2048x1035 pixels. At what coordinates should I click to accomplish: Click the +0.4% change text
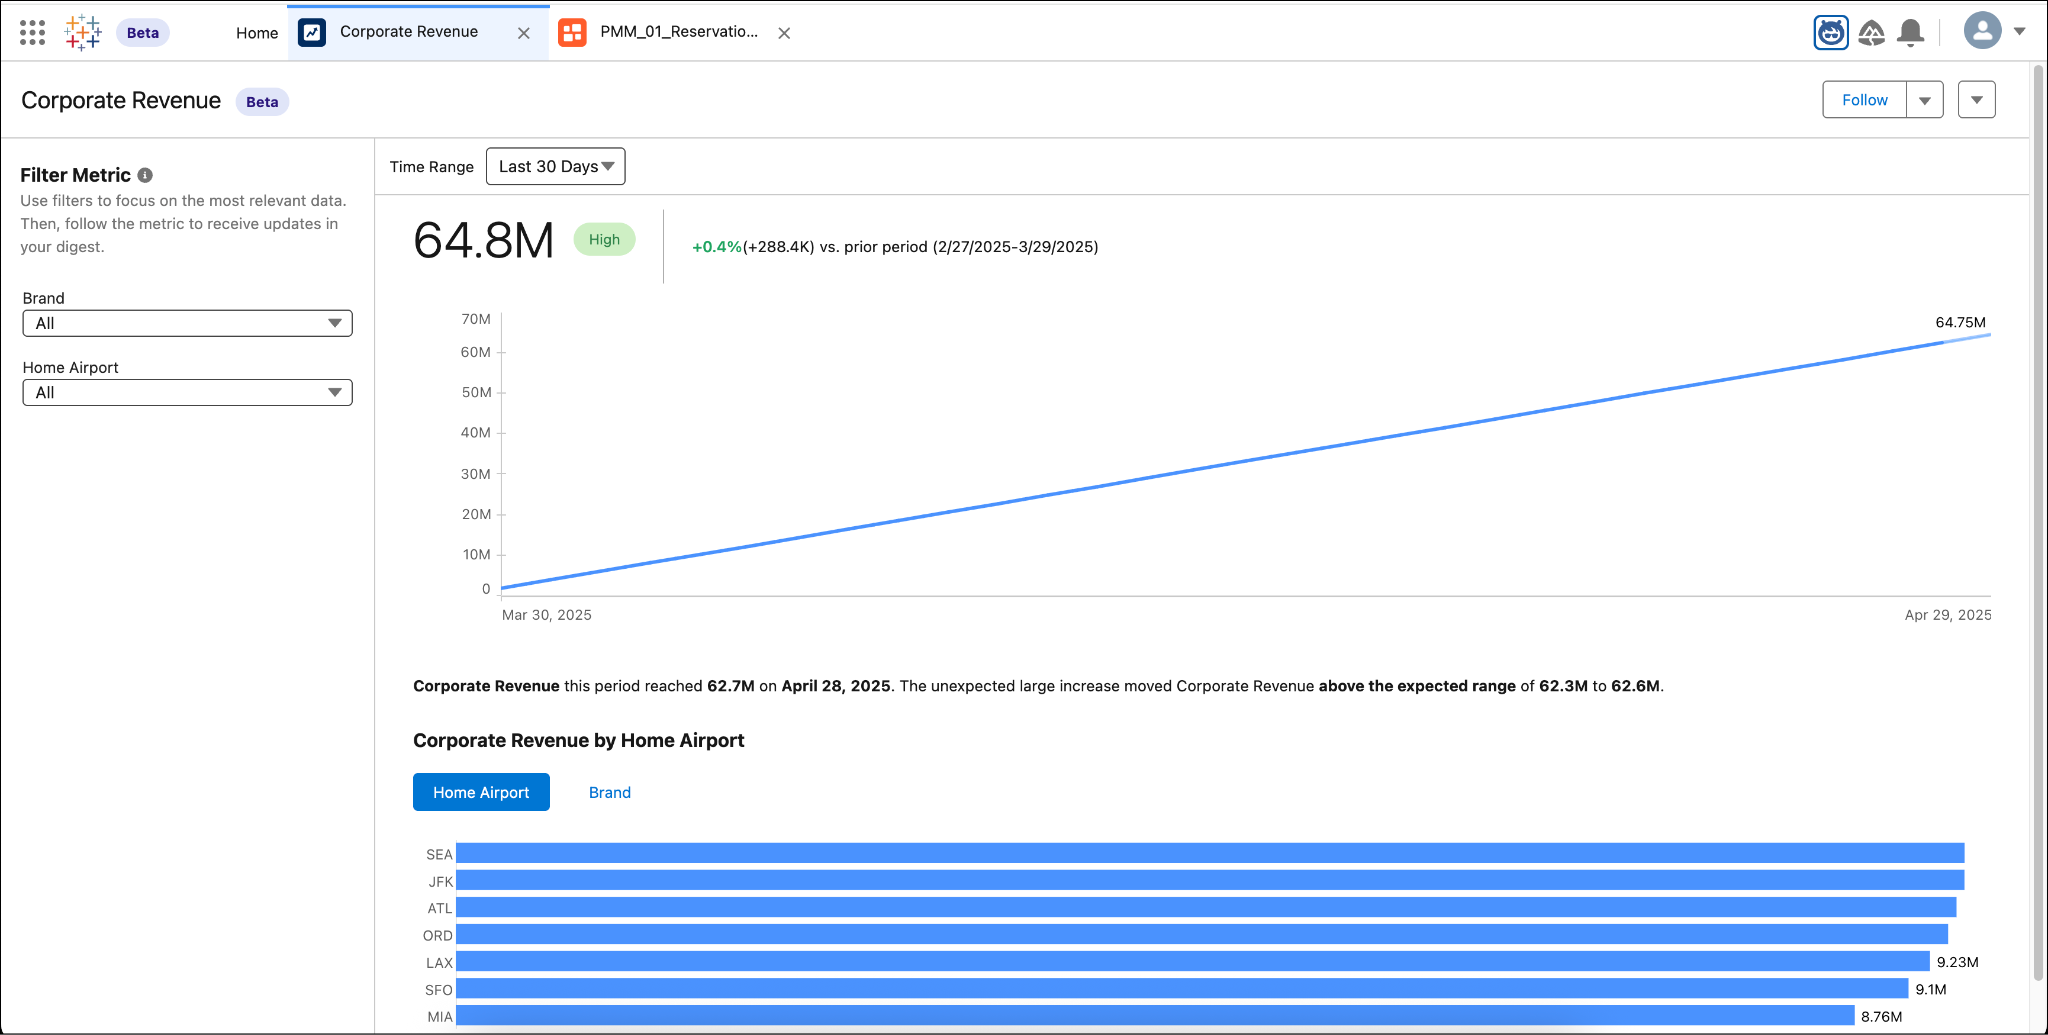[x=717, y=247]
